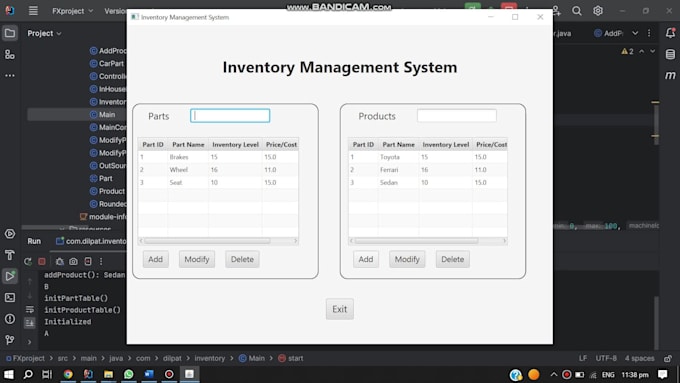Click the Windows Start button

(8, 374)
